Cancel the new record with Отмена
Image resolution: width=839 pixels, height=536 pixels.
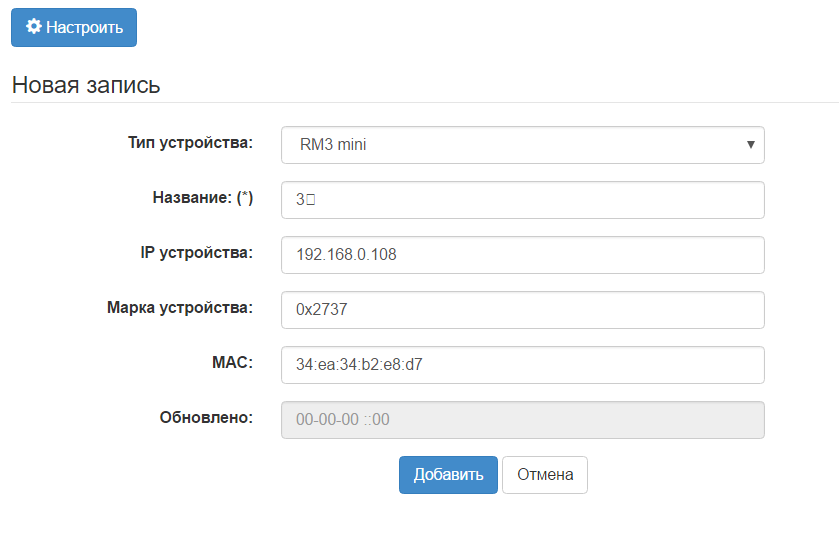coord(545,475)
